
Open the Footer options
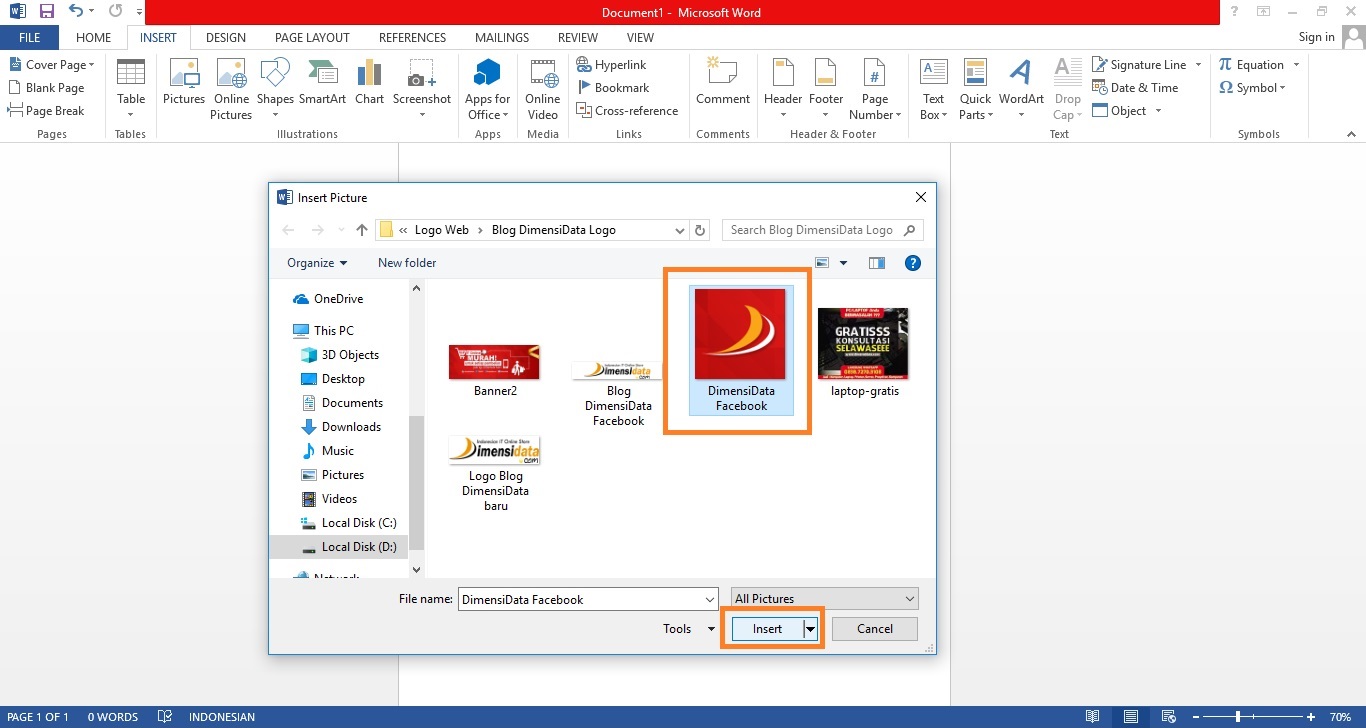[826, 88]
